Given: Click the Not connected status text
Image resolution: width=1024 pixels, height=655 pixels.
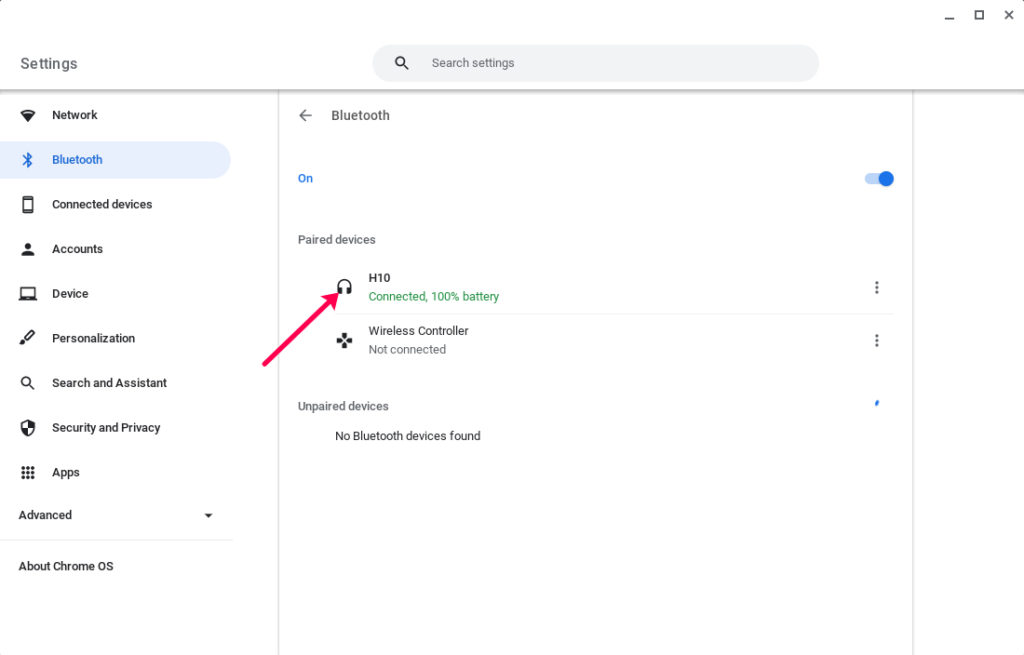Looking at the screenshot, I should (x=408, y=349).
